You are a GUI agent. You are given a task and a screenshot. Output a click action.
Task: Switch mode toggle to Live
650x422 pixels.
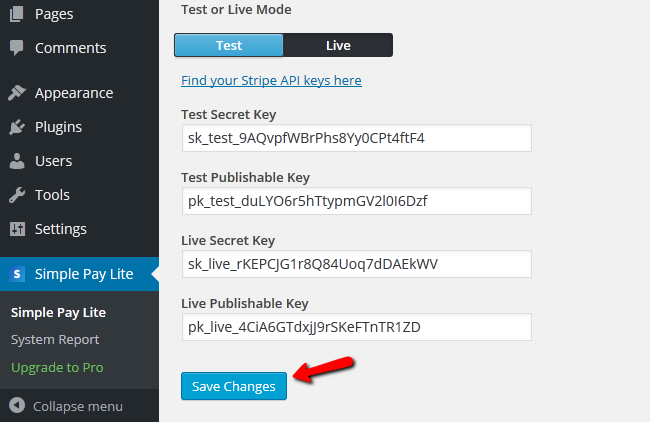[338, 45]
